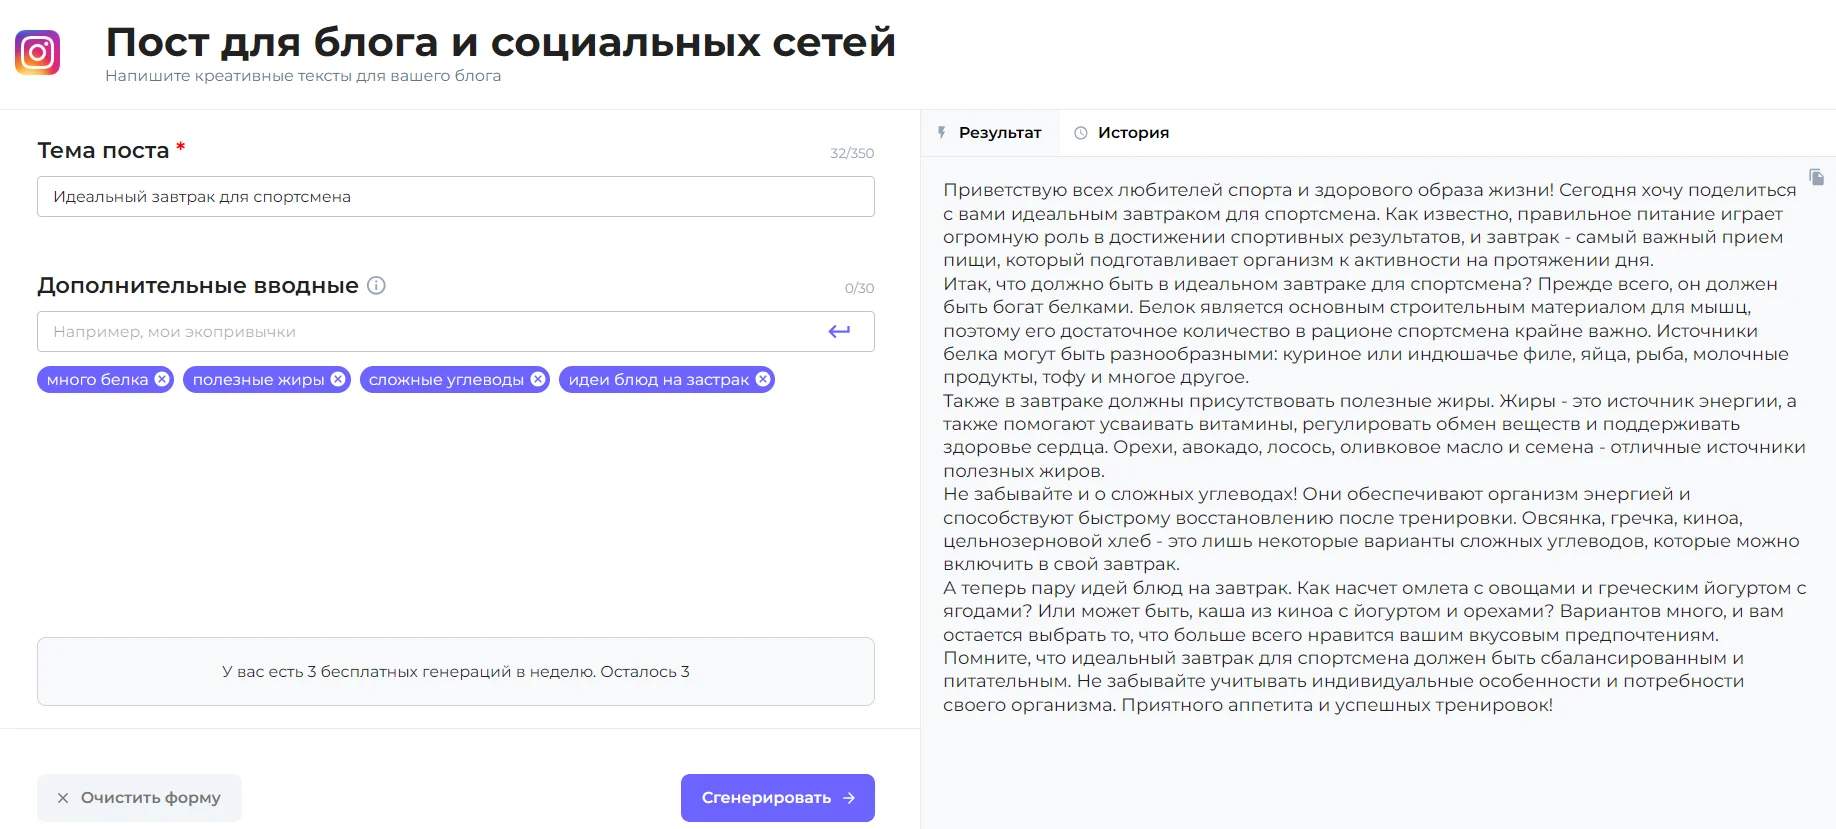Switch to the История tab
The height and width of the screenshot is (829, 1836).
pyautogui.click(x=1132, y=133)
